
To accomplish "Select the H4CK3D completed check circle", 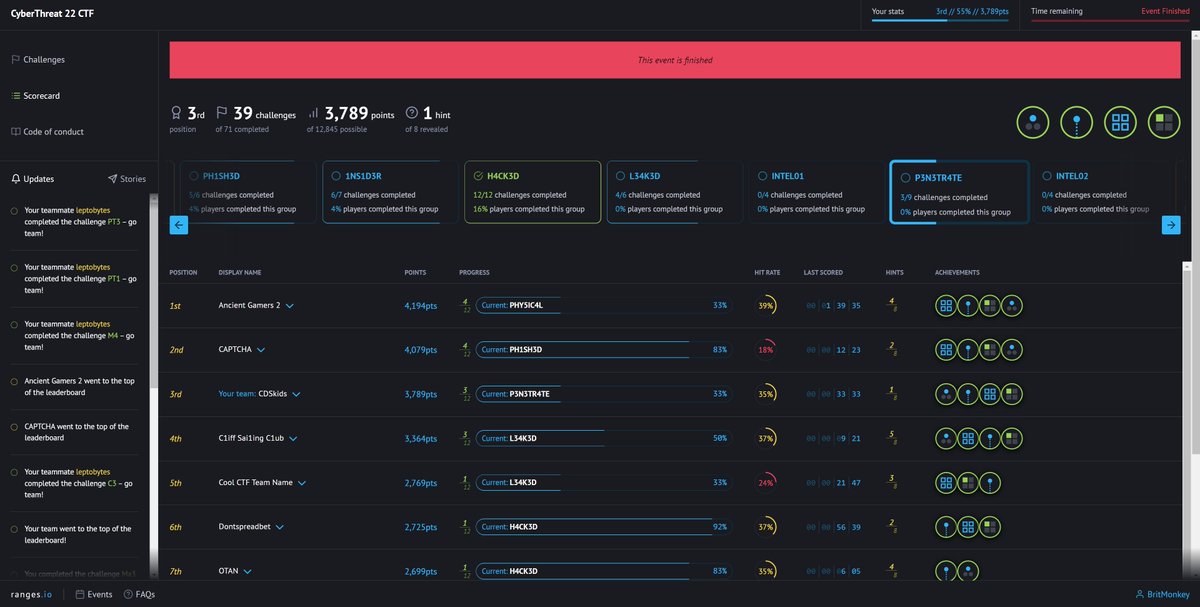I will [x=478, y=176].
